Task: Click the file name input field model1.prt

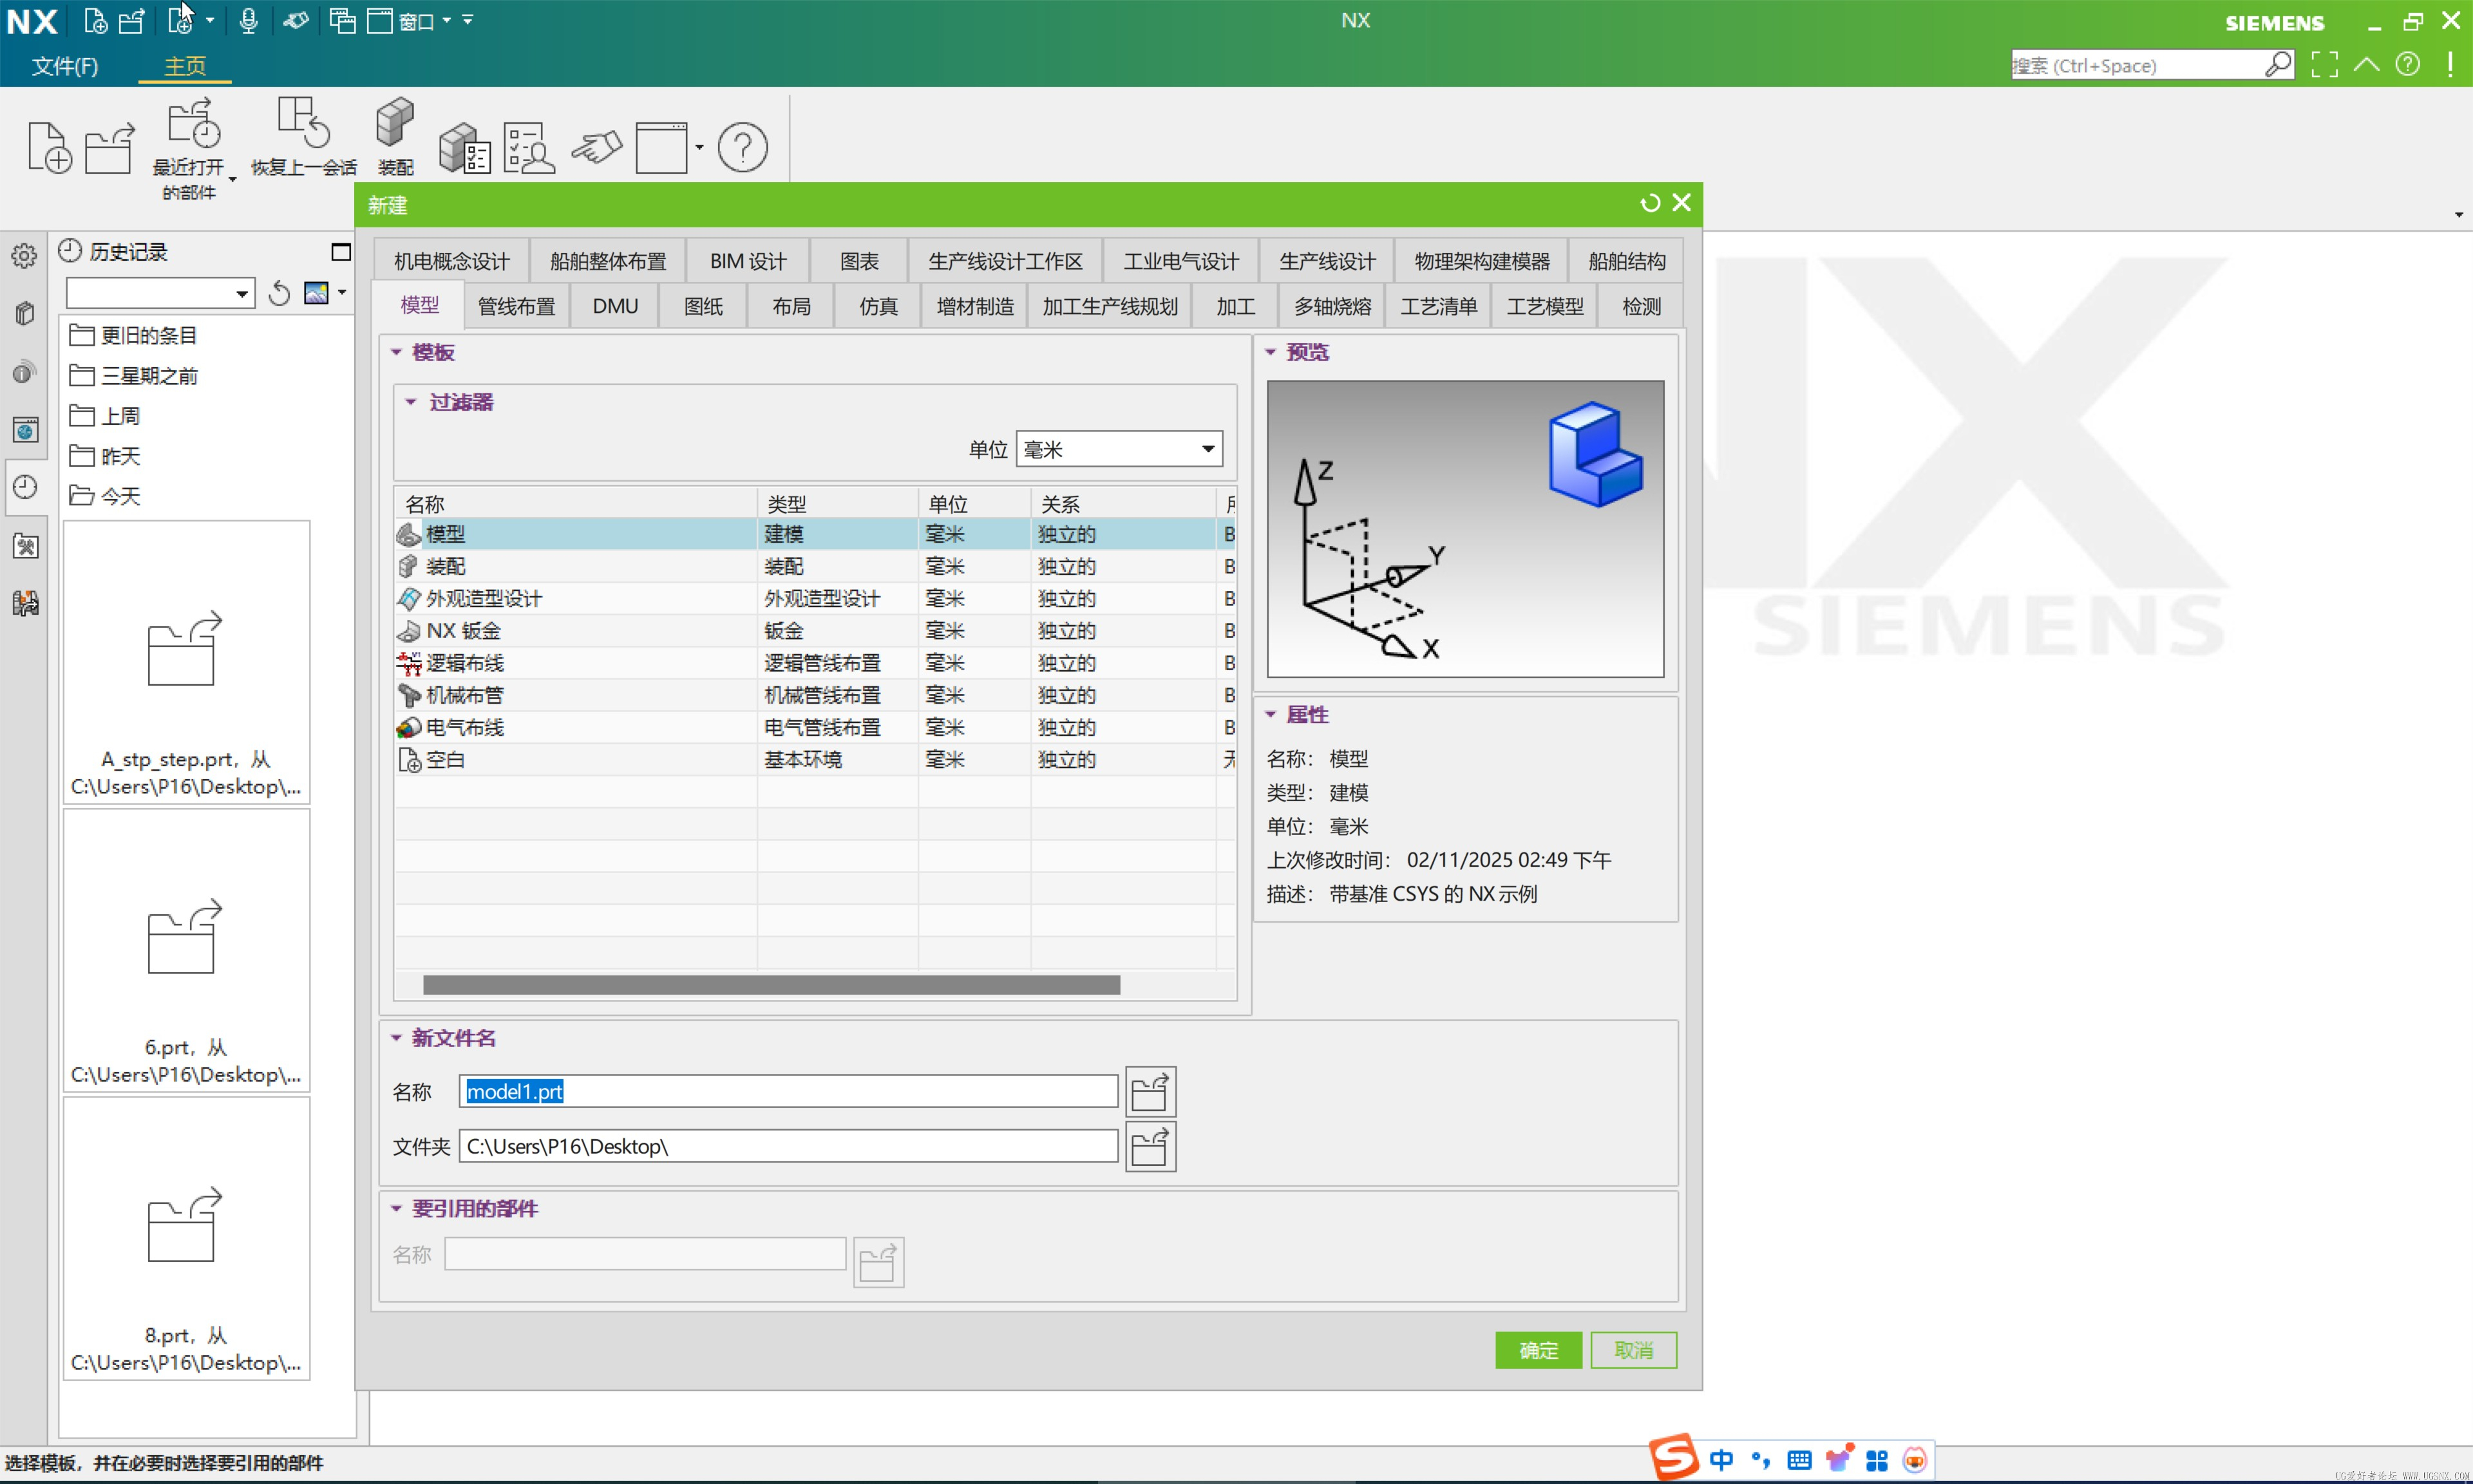Action: tap(788, 1091)
